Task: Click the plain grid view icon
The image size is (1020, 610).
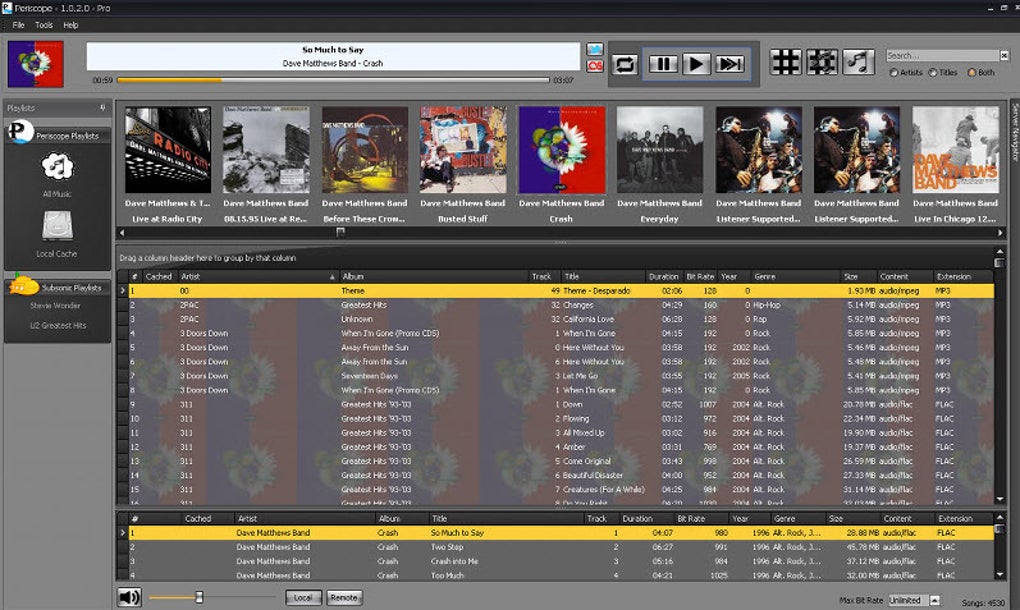Action: pos(786,62)
